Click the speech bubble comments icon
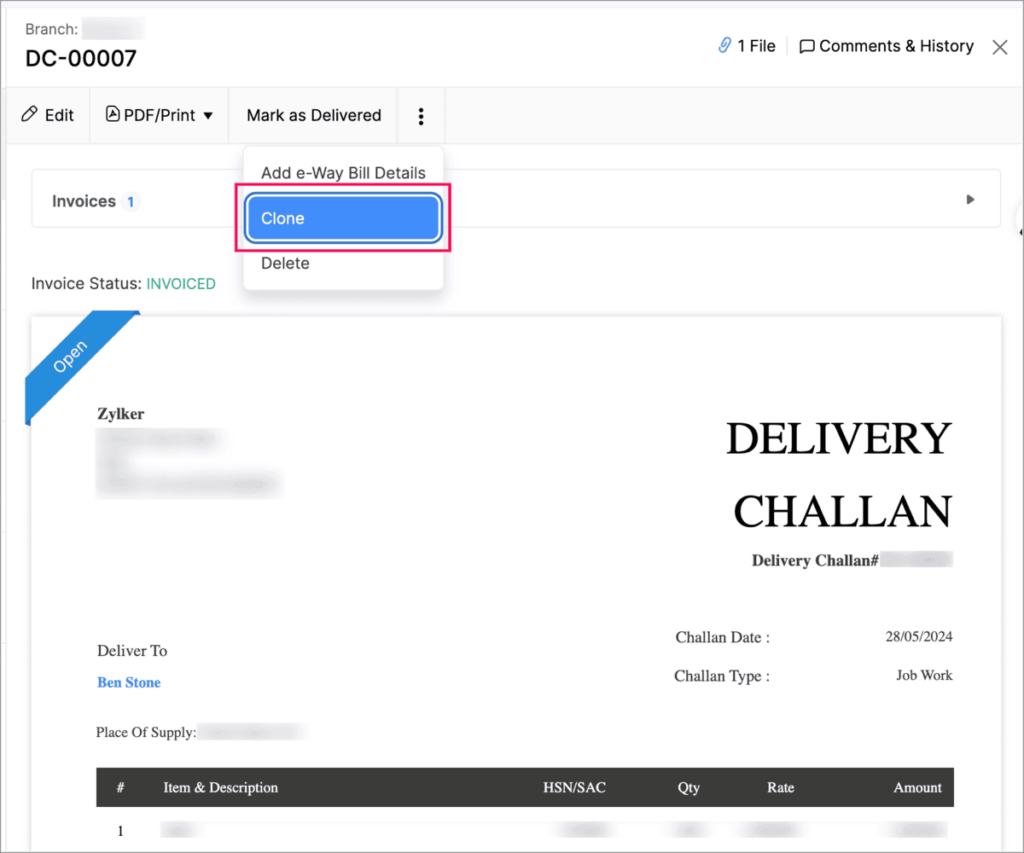1024x853 pixels. pyautogui.click(x=807, y=47)
